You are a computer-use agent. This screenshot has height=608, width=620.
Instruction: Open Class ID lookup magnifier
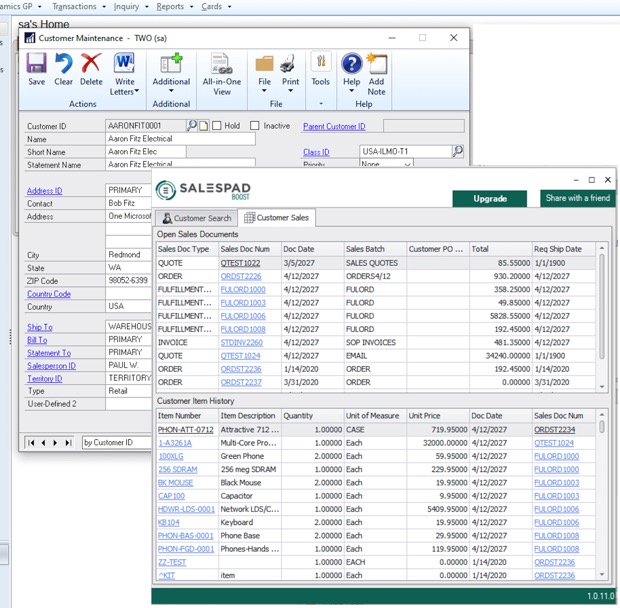(x=457, y=151)
